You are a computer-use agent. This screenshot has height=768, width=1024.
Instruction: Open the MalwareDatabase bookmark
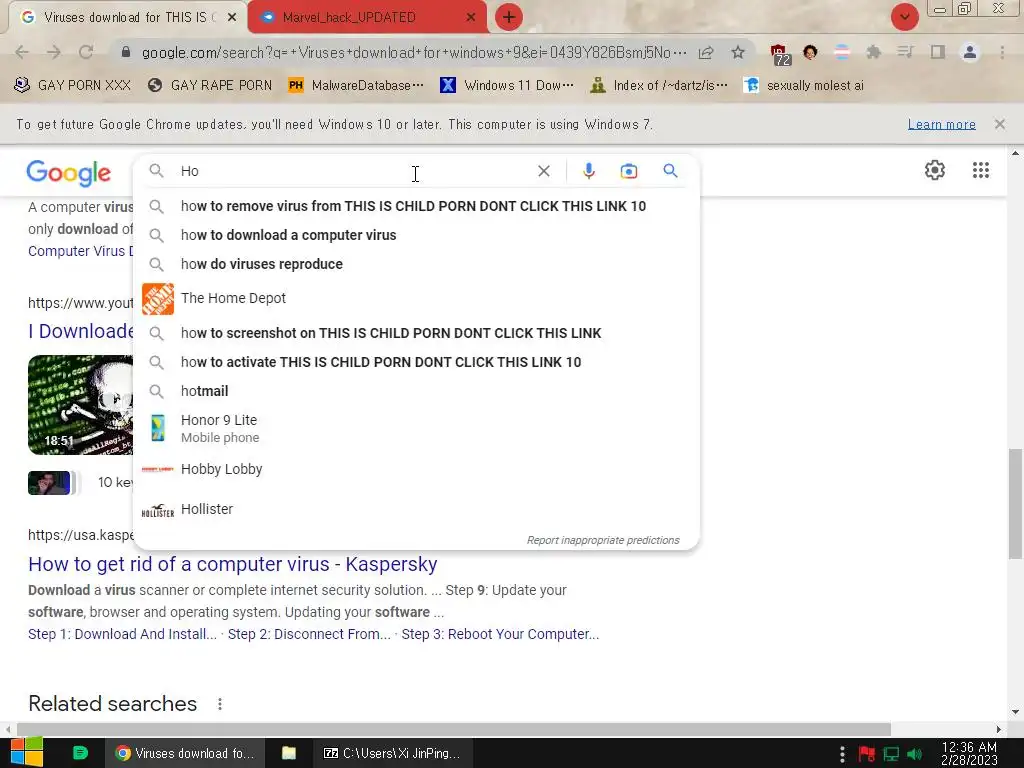click(356, 86)
